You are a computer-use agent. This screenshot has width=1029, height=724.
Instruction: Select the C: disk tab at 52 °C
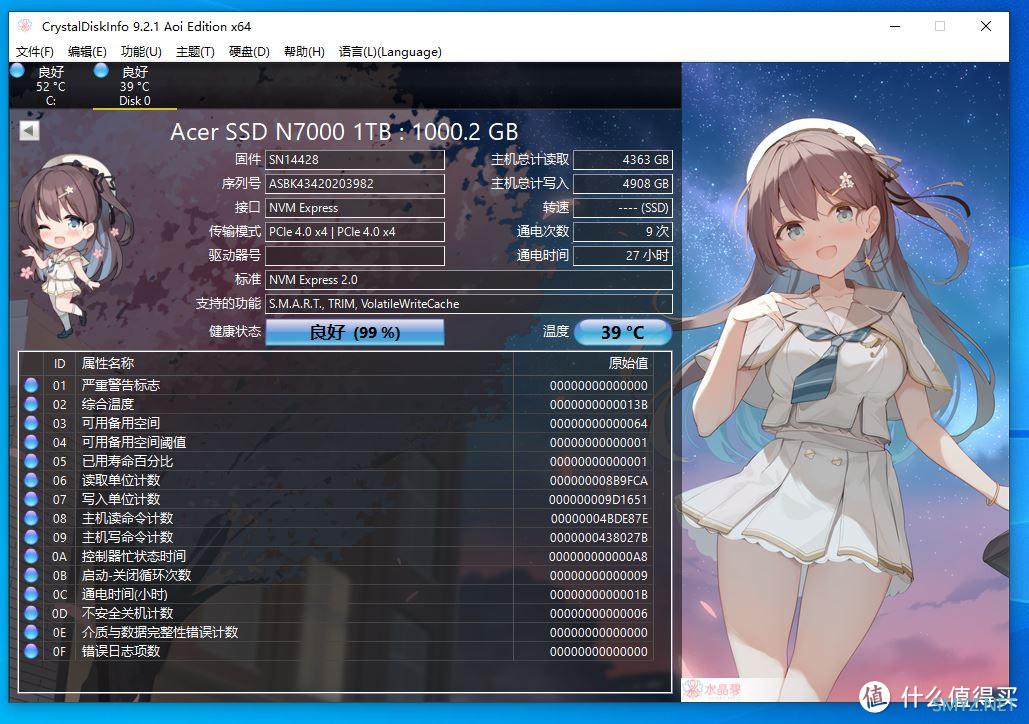click(x=51, y=86)
